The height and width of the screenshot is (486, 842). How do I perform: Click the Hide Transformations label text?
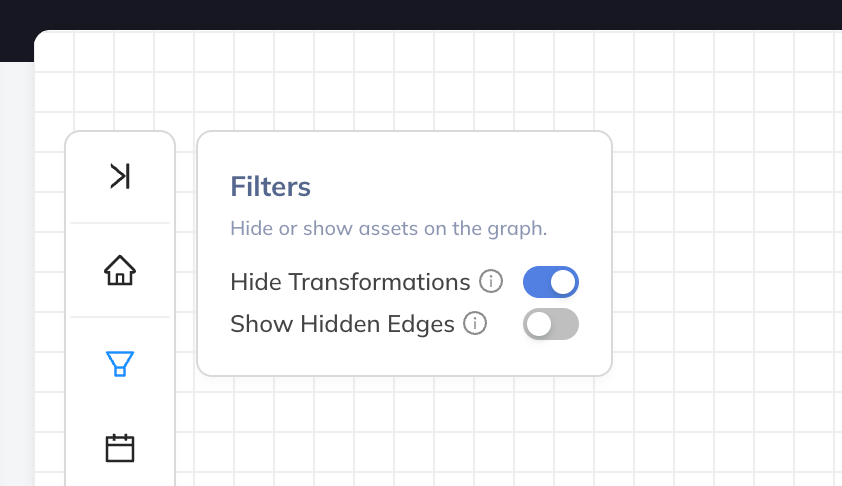pyautogui.click(x=350, y=282)
